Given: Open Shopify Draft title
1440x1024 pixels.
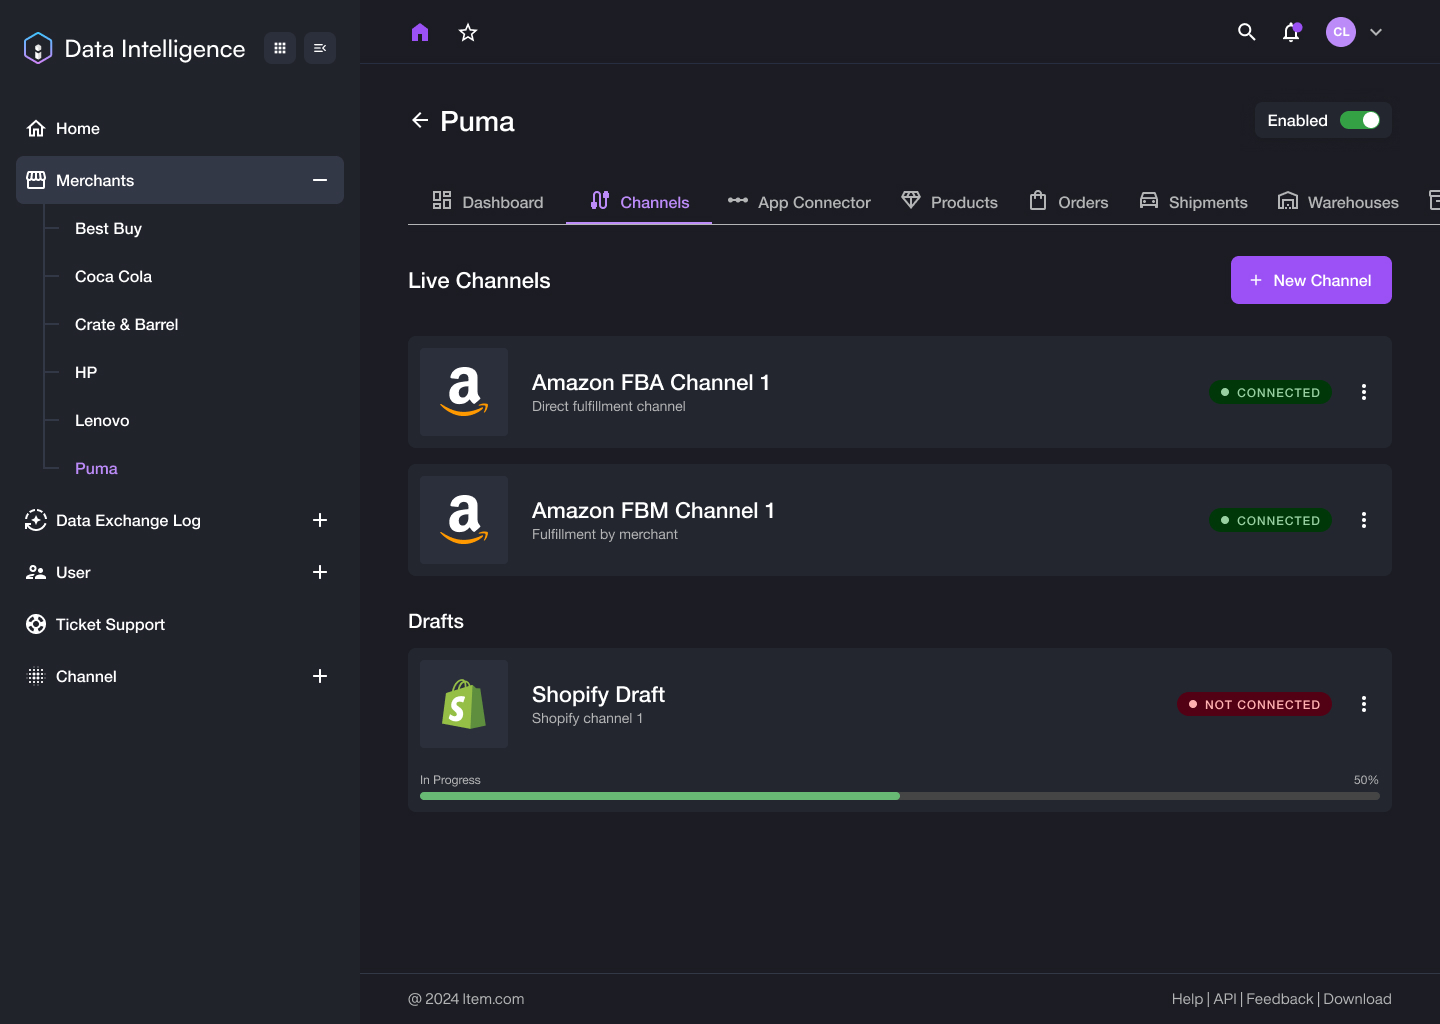Looking at the screenshot, I should tap(598, 695).
